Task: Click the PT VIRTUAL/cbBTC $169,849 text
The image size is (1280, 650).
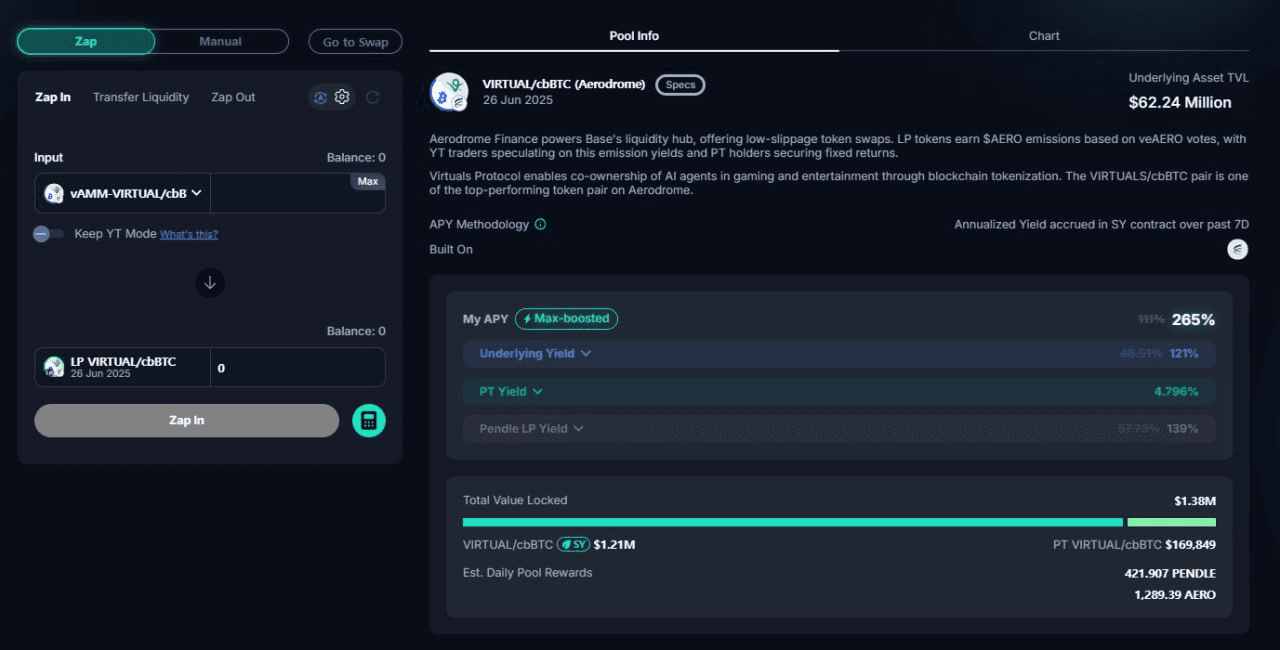Action: (x=1134, y=545)
